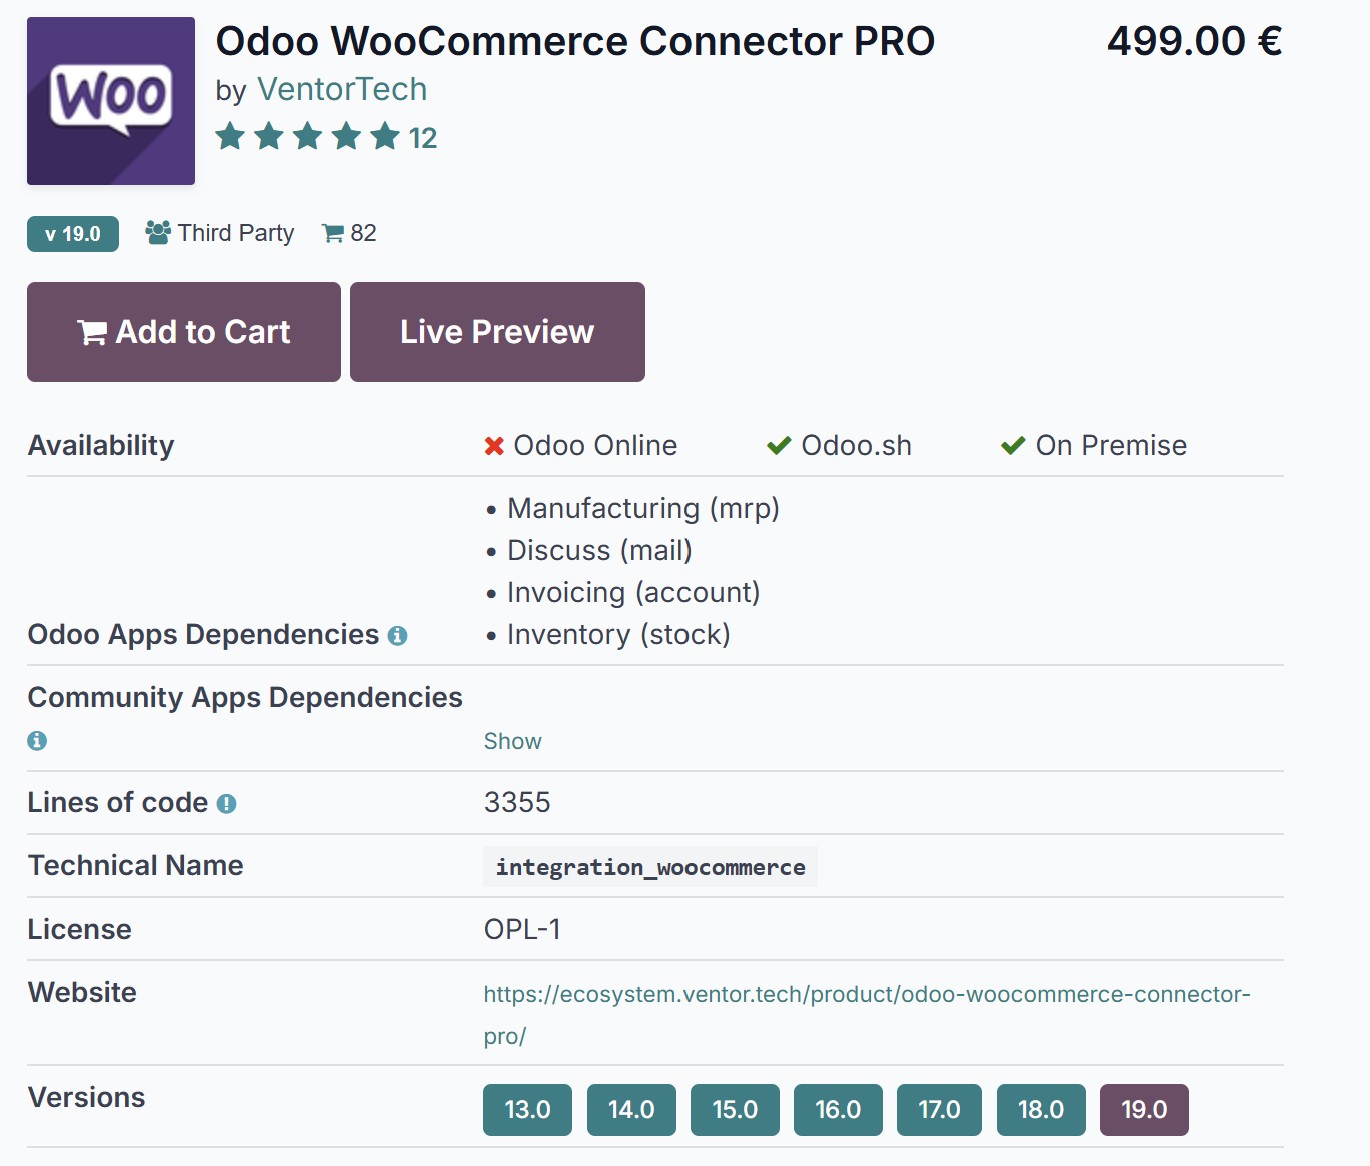Viewport: 1370px width, 1166px height.
Task: Add the connector to the cart
Action: (183, 331)
